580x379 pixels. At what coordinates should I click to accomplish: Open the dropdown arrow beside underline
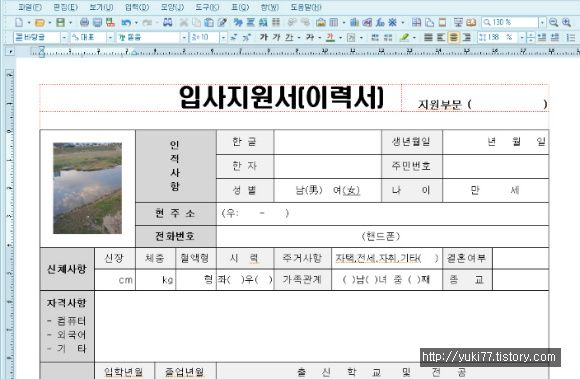(299, 37)
